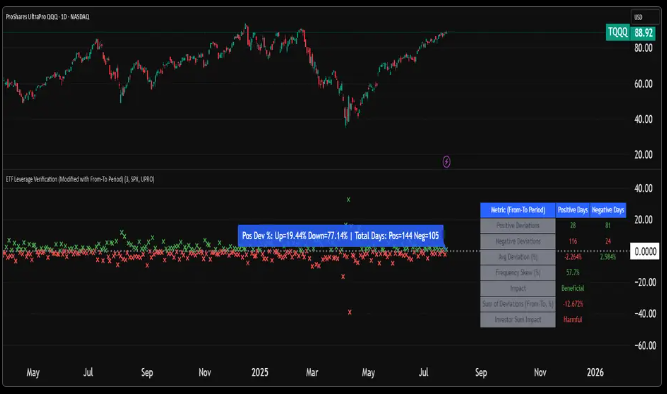Click the lowest red X outlier marker

[350, 312]
